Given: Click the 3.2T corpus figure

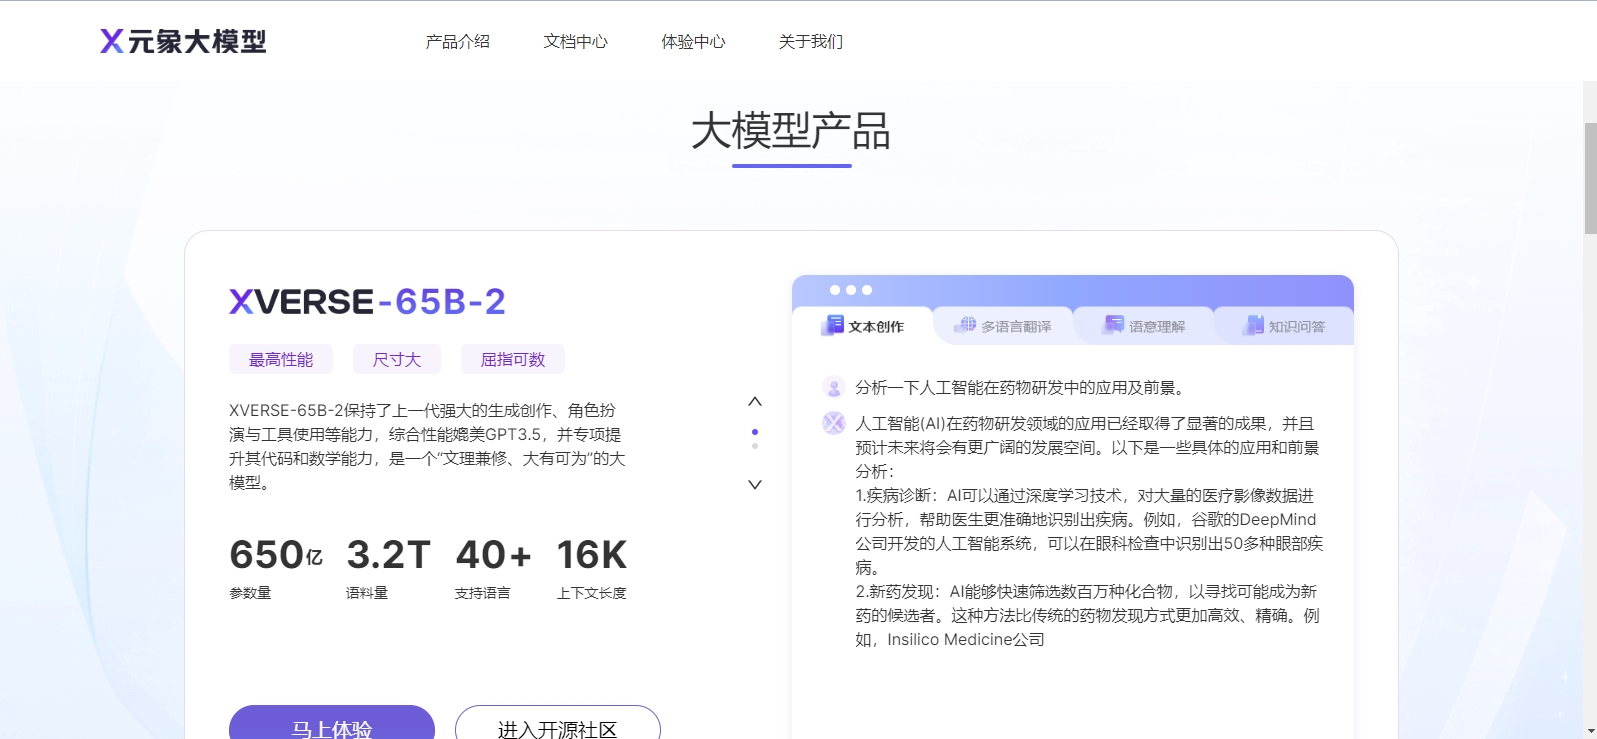Looking at the screenshot, I should (x=388, y=555).
